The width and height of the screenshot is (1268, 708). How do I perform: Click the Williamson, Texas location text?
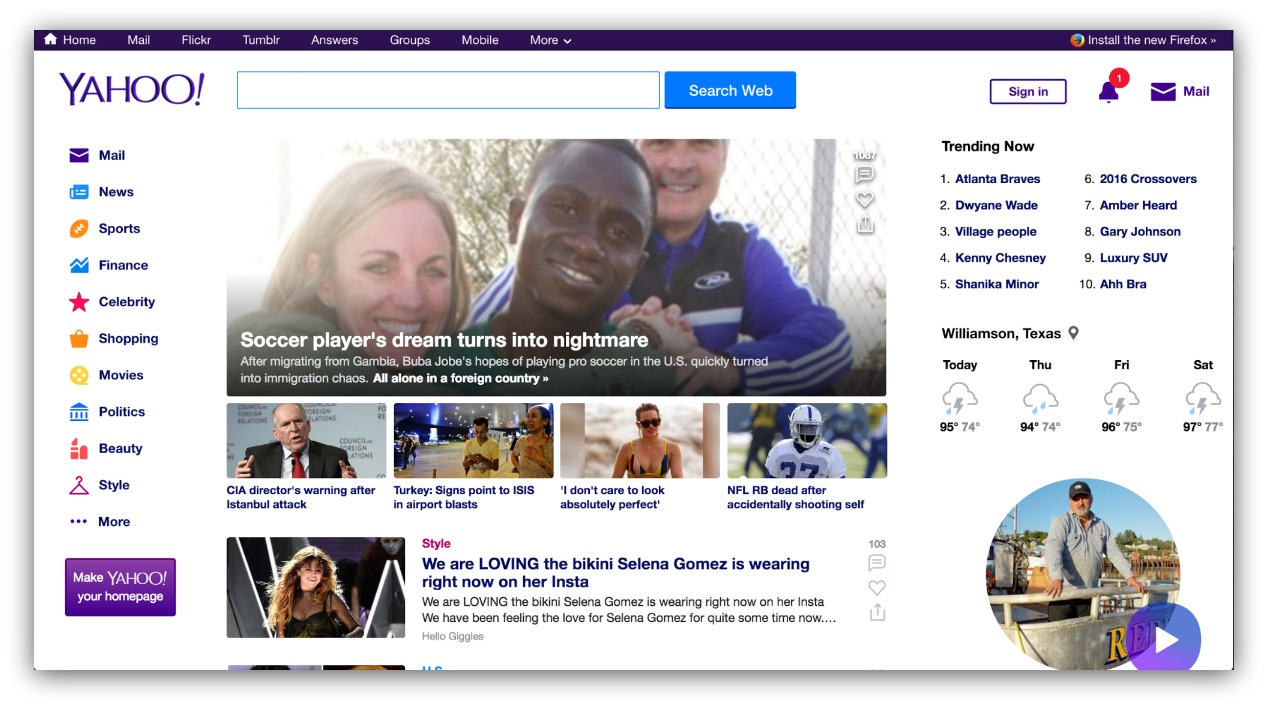pos(1001,333)
